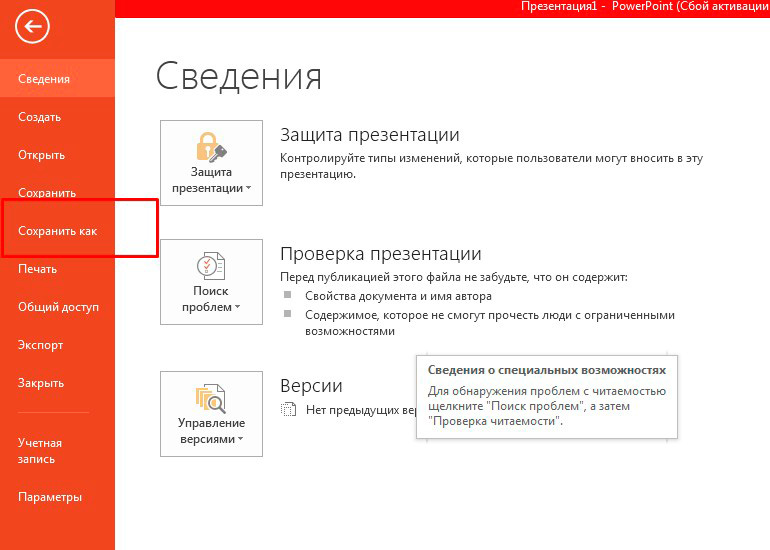
Task: Click small document icon beside Нет предыдущих версий
Action: click(289, 410)
